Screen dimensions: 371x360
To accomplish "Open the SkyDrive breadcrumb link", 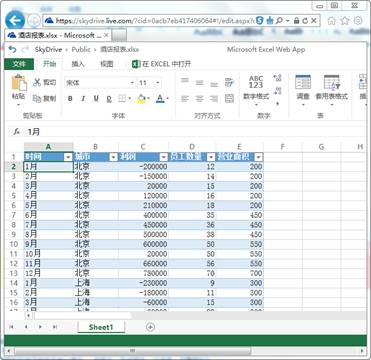I will pos(48,49).
